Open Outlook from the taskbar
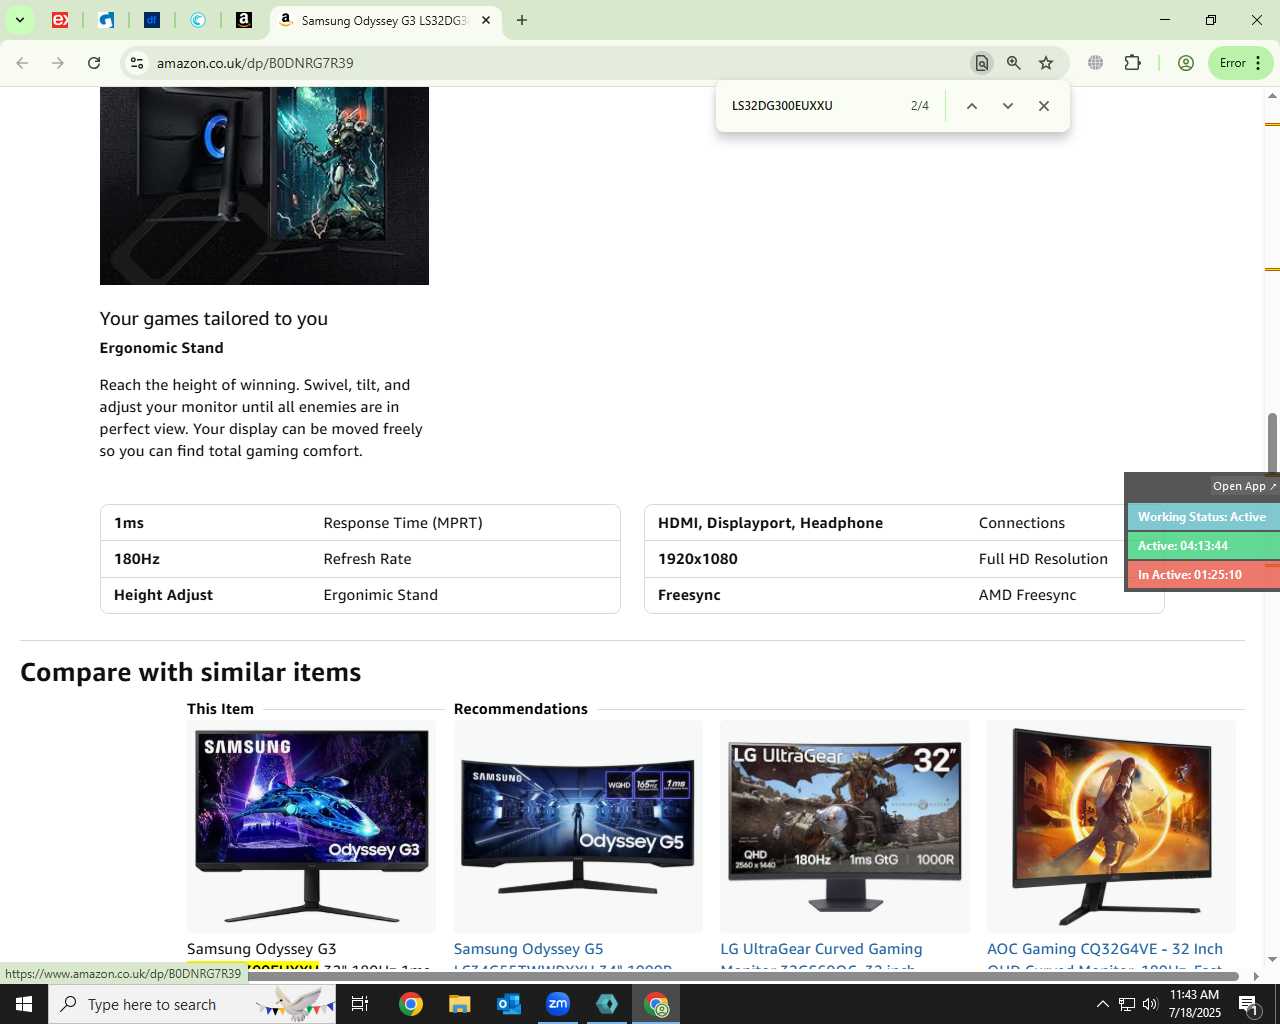The width and height of the screenshot is (1280, 1024). click(x=509, y=1004)
